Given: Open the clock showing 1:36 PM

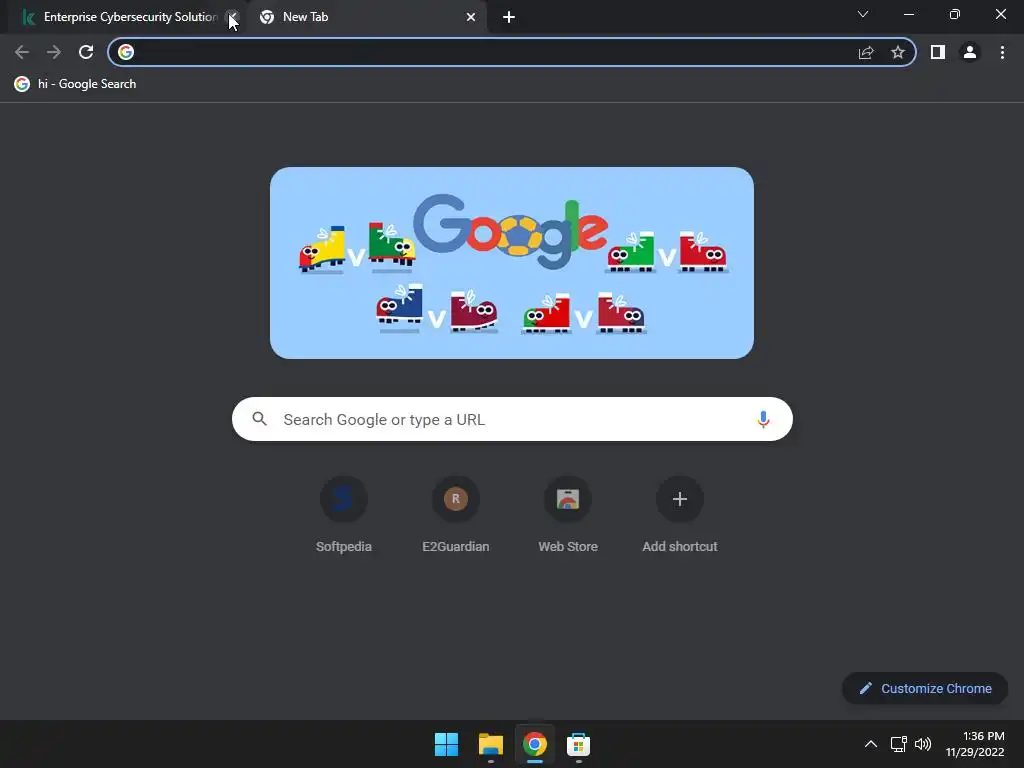Looking at the screenshot, I should pos(975,744).
